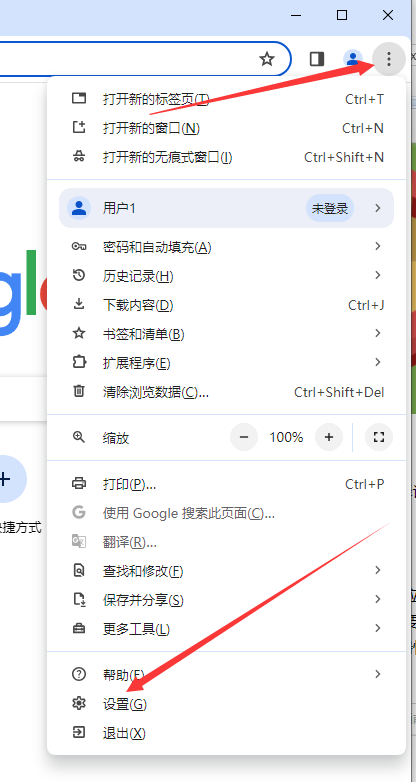
Task: Click the printer icon for 打印
Action: (79, 483)
